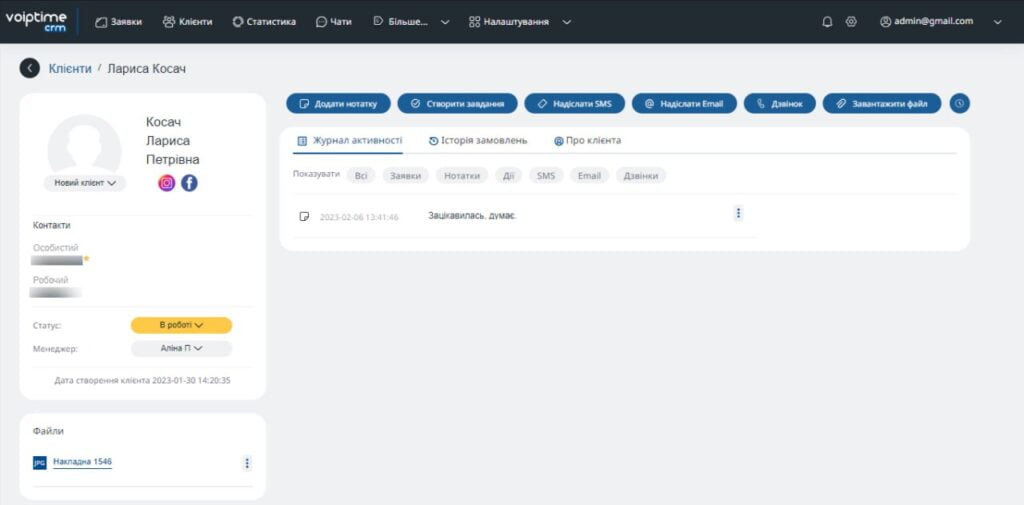Open the Клієнти section in the top menu
1024x505 pixels.
187,22
